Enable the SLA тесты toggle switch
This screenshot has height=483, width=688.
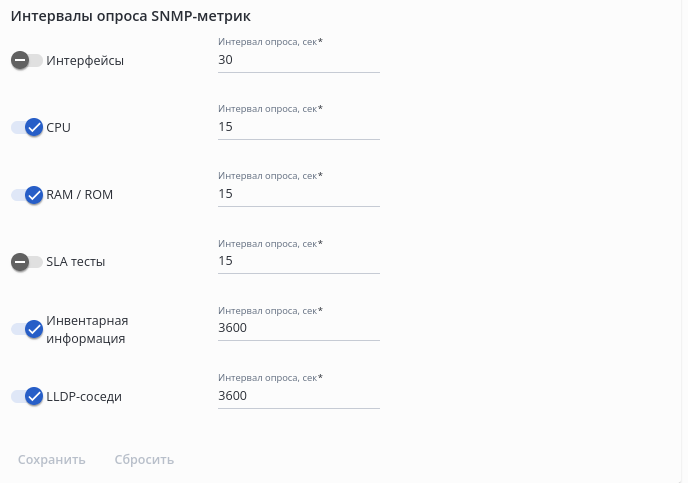[x=27, y=262]
